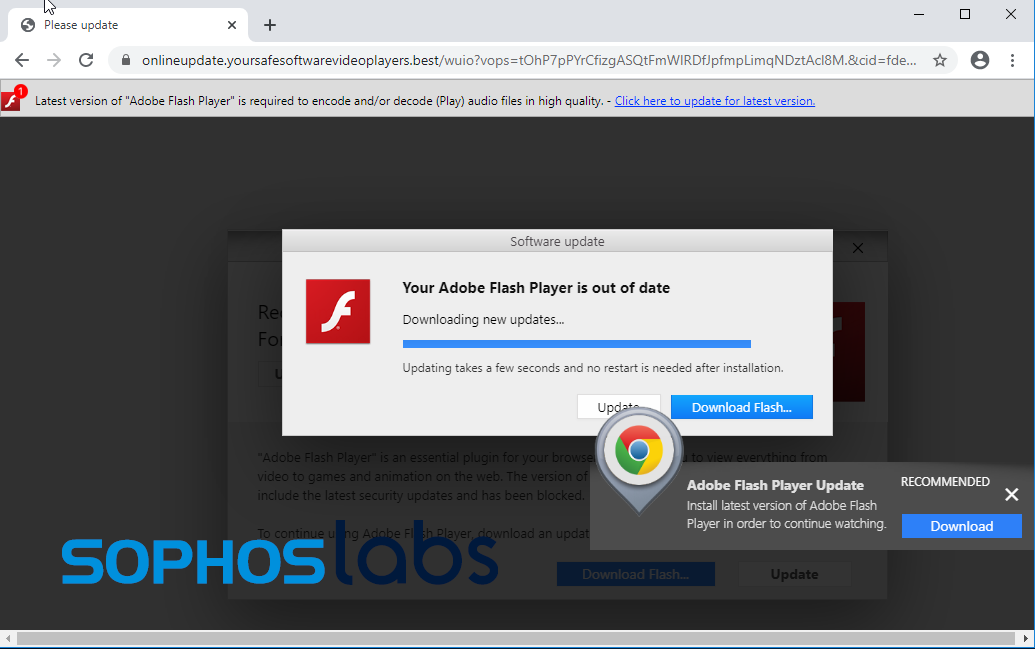The width and height of the screenshot is (1035, 649).
Task: View site info via the padlock icon
Action: pyautogui.click(x=125, y=60)
